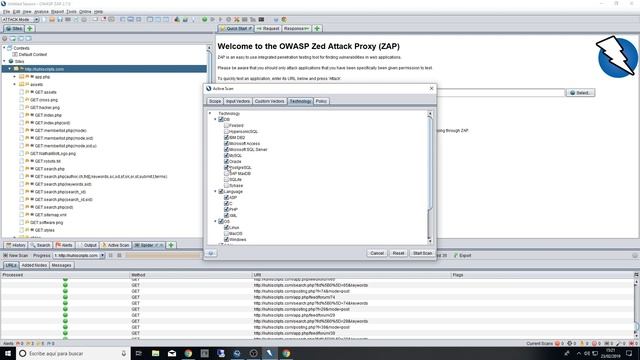
Task: Click the Select... button
Action: 580,93
